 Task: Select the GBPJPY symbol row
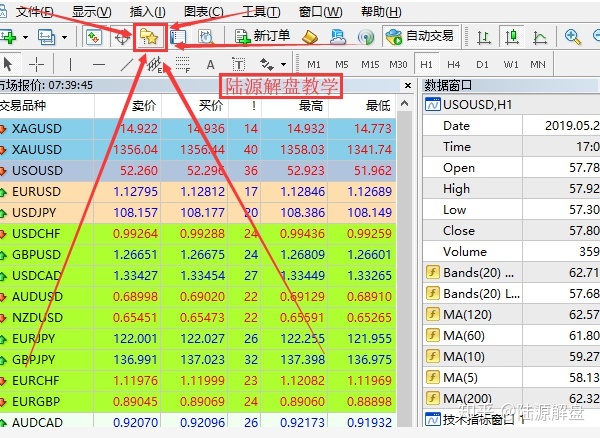click(x=198, y=360)
